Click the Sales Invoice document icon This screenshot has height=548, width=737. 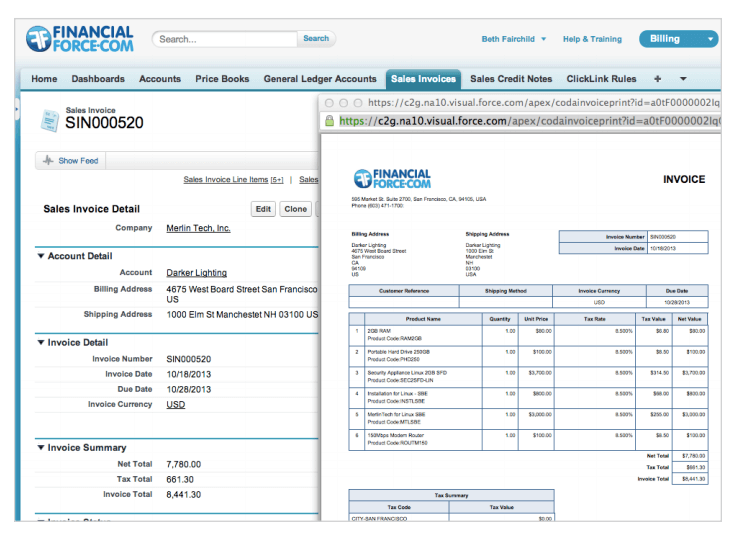(49, 120)
